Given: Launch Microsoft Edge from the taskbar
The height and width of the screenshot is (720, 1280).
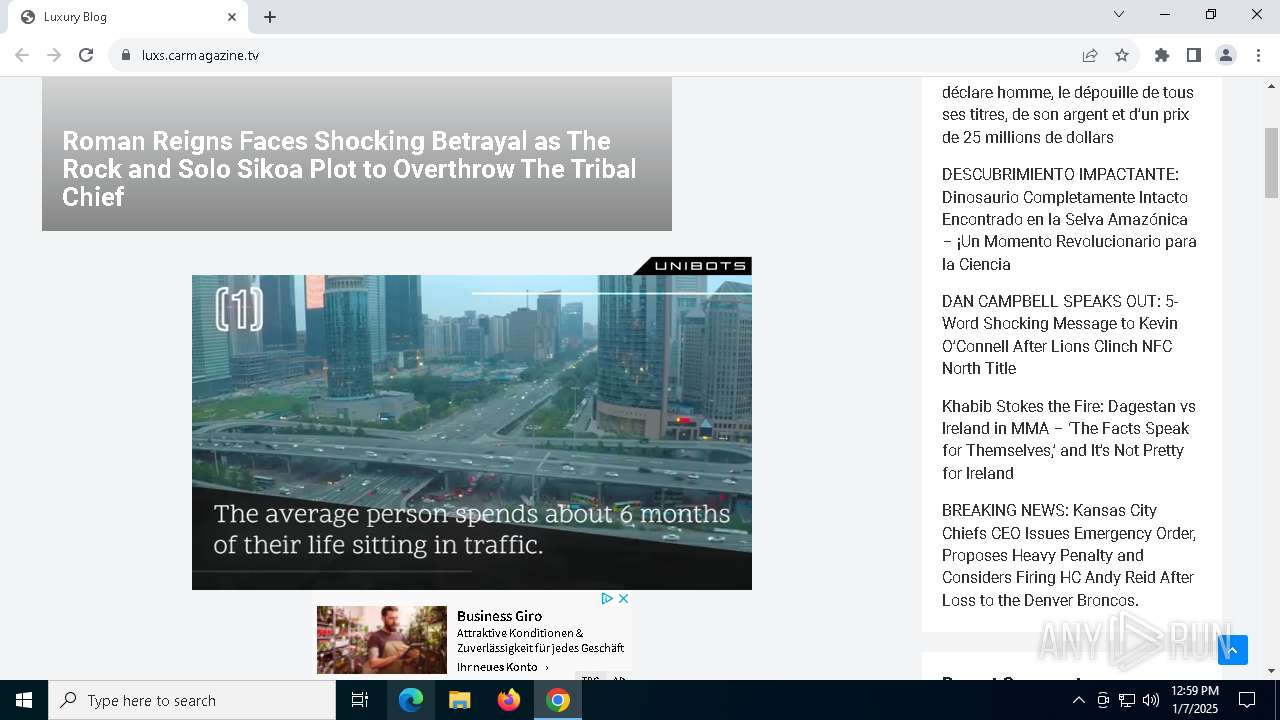Looking at the screenshot, I should click(411, 700).
